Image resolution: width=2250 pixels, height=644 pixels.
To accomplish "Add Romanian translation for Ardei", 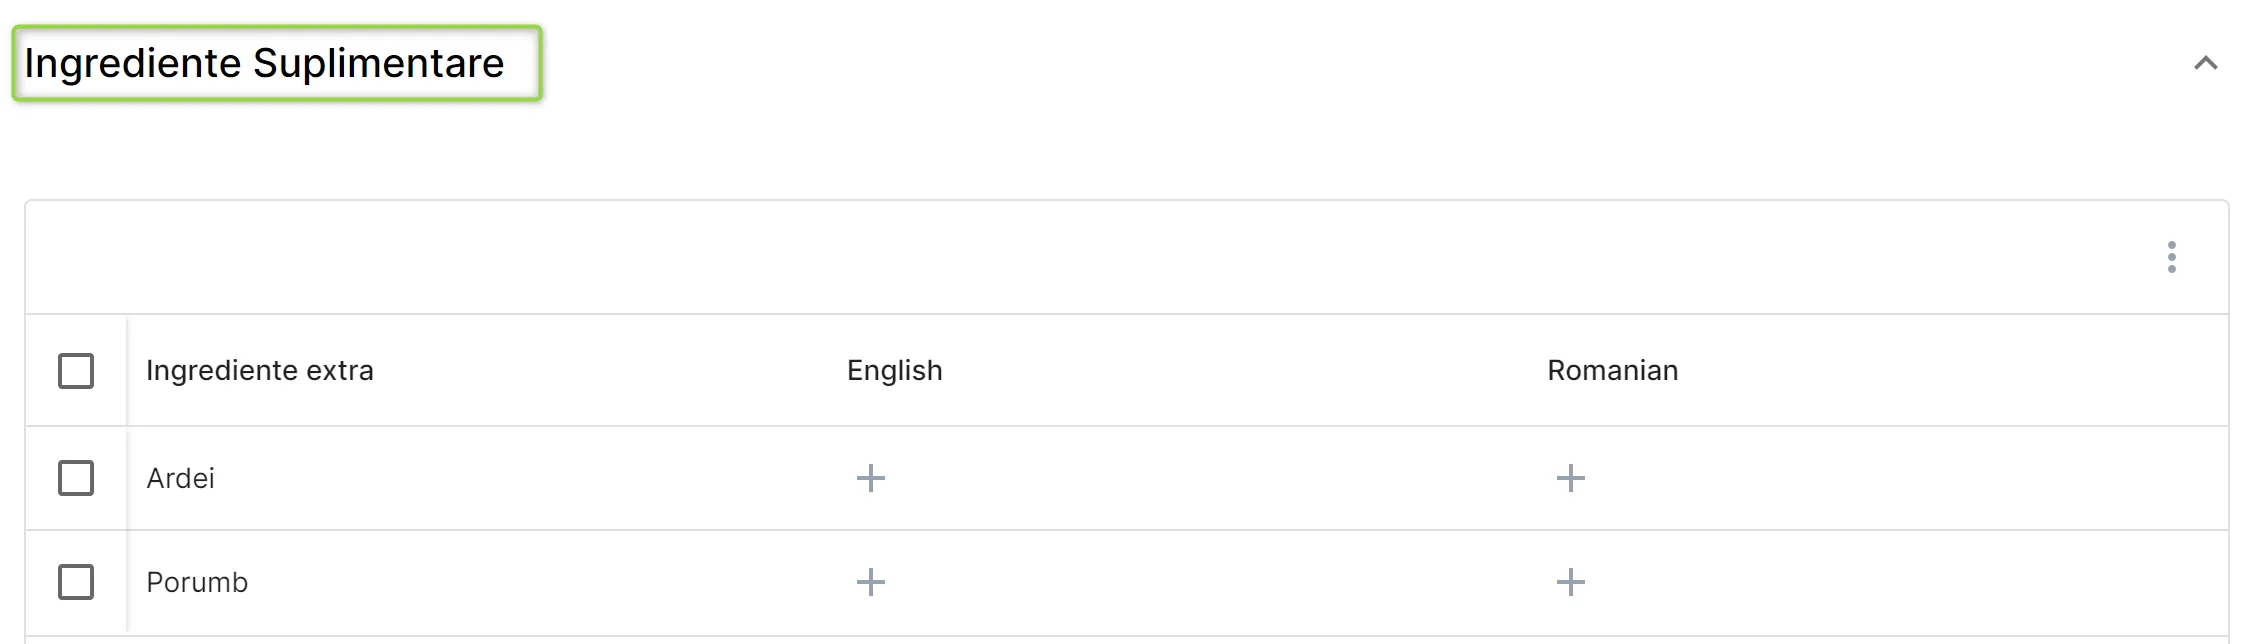I will (x=1571, y=478).
